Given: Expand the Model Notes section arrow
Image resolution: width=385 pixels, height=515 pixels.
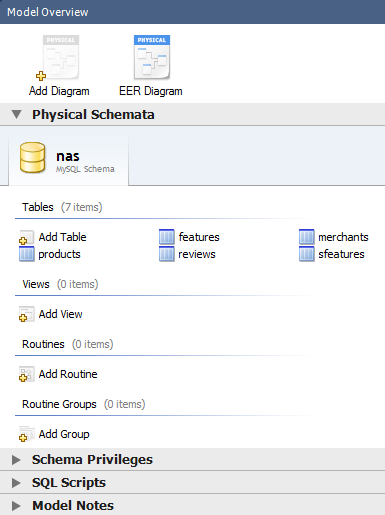Looking at the screenshot, I should 16,506.
